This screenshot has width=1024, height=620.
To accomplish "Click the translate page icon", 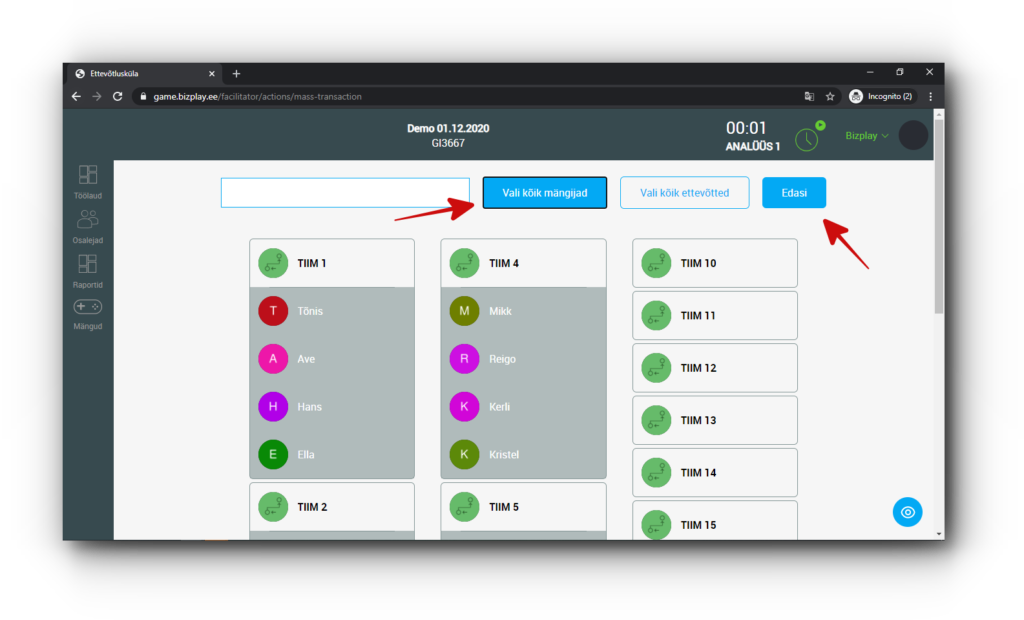I will tap(809, 97).
